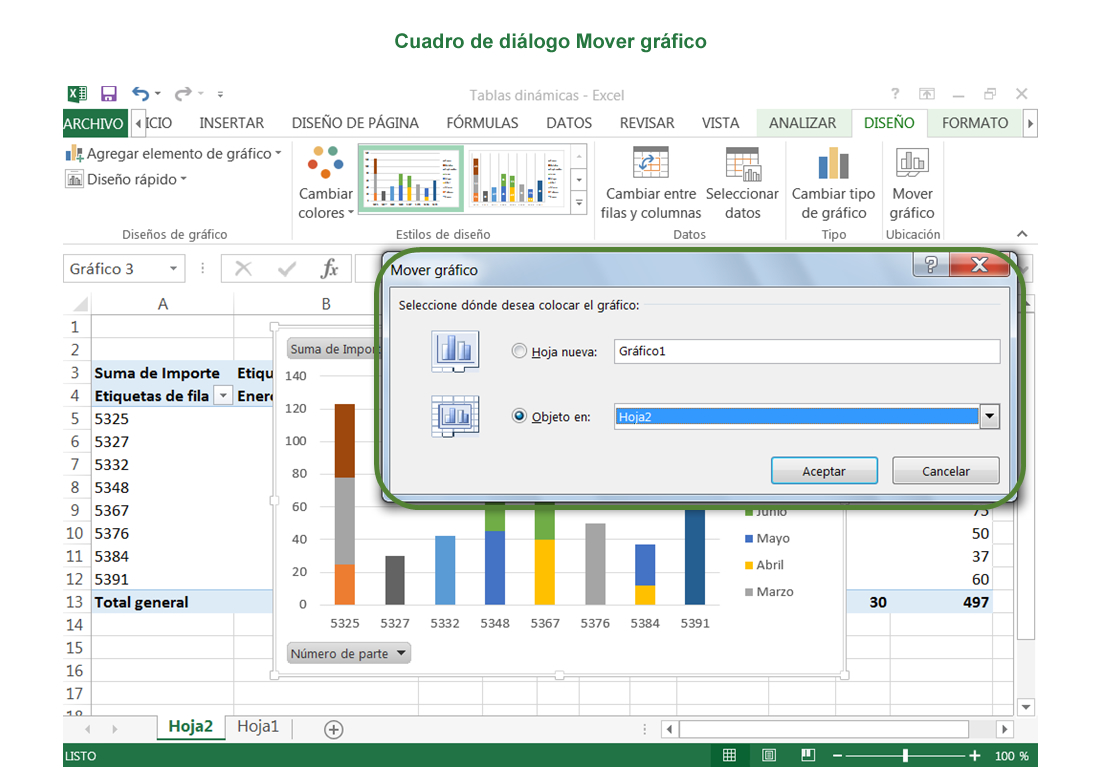
Task: Click the Redo arrow icon
Action: pyautogui.click(x=183, y=94)
